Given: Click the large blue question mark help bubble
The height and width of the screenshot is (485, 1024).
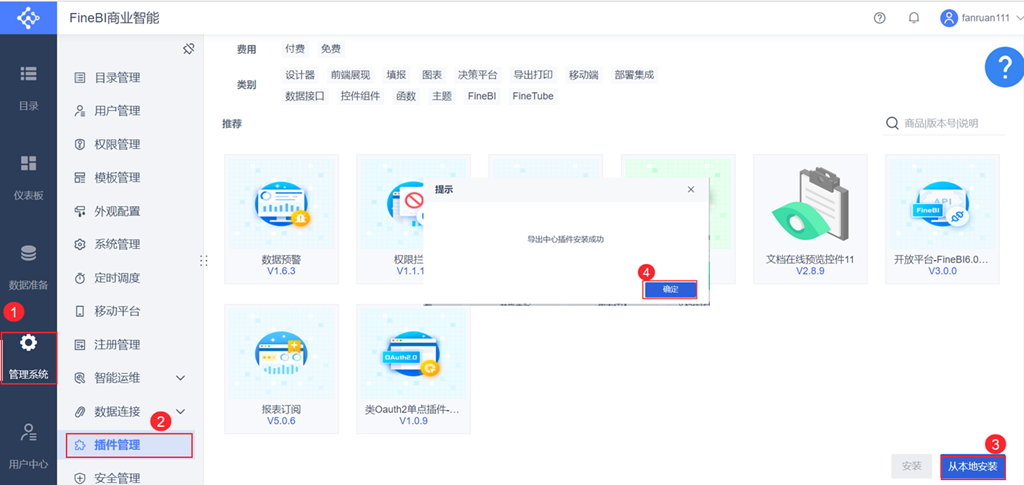Looking at the screenshot, I should pos(1004,67).
